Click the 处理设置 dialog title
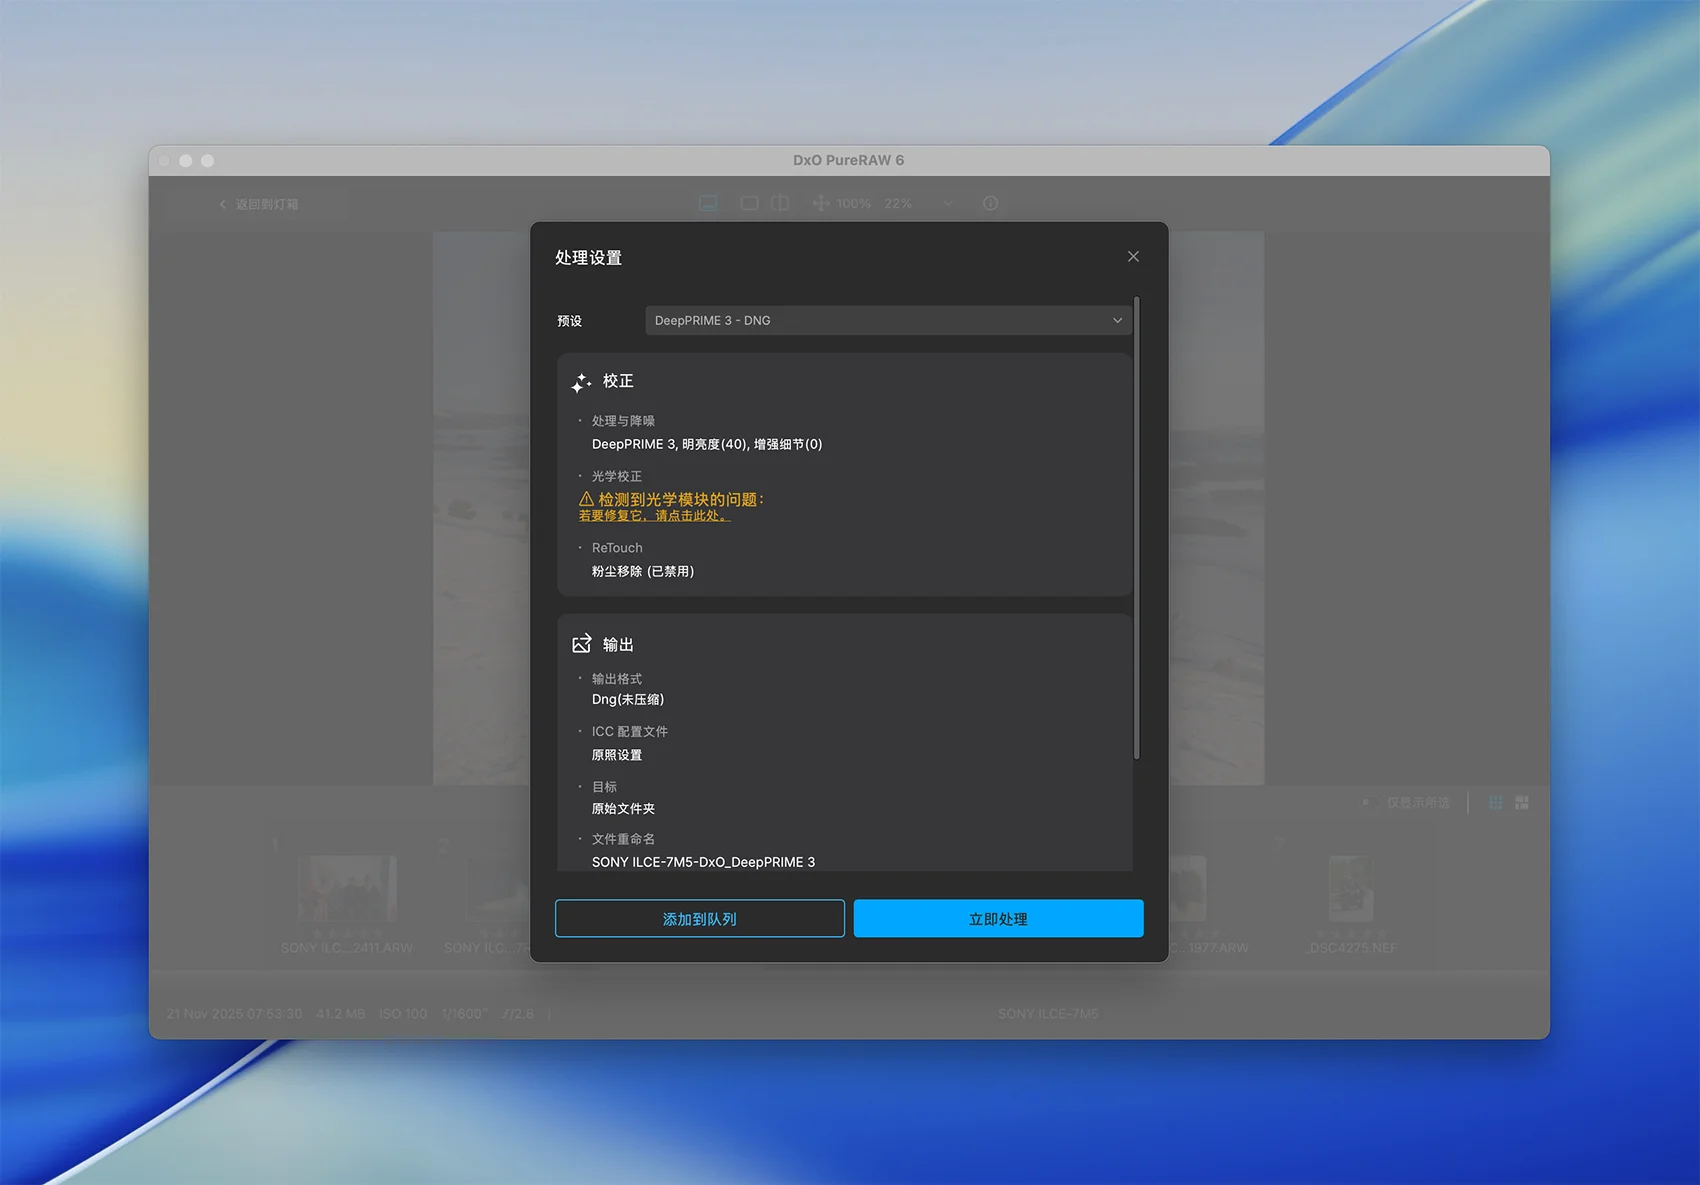This screenshot has height=1185, width=1700. coord(588,258)
